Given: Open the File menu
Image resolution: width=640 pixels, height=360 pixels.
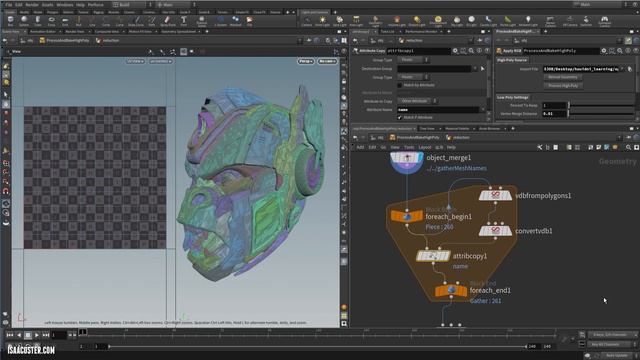Looking at the screenshot, I should click(9, 4).
